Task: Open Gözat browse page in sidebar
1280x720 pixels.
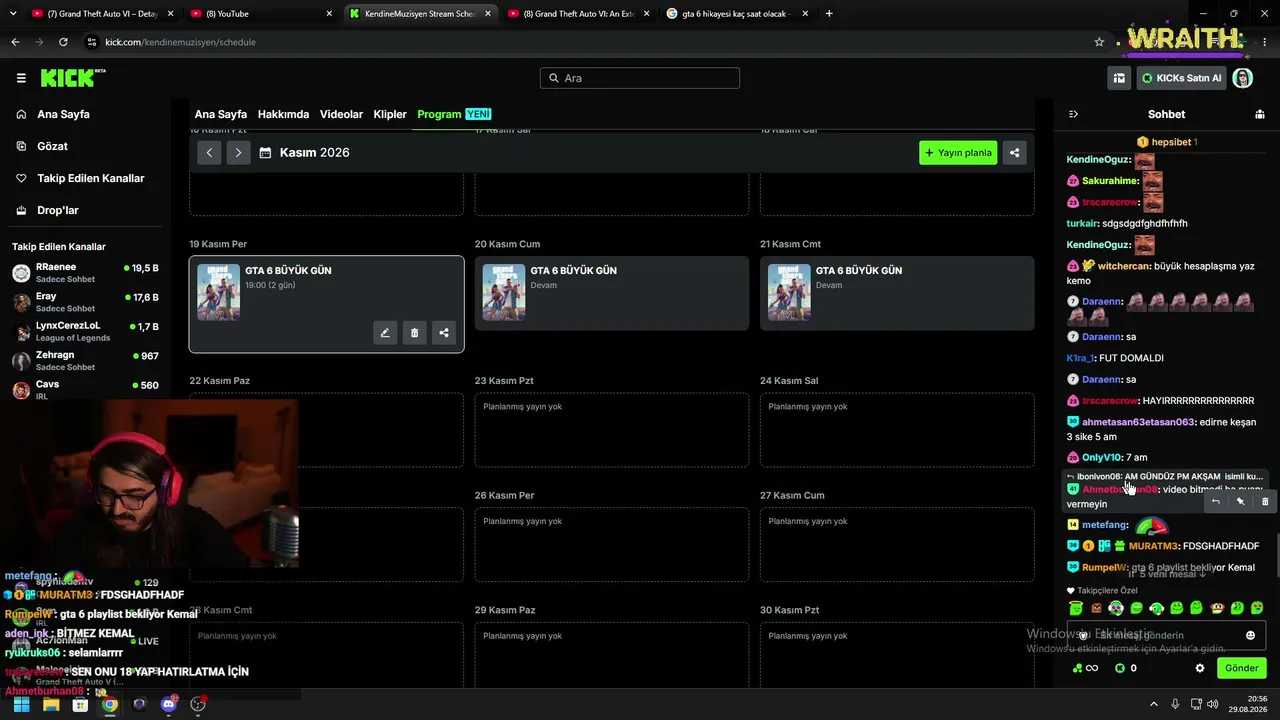Action: pos(52,146)
